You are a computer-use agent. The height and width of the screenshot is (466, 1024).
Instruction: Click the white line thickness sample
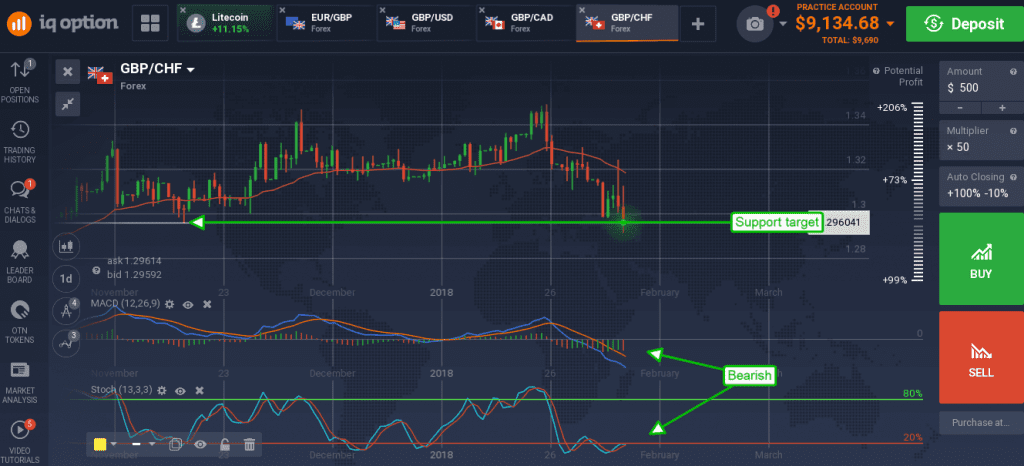click(137, 444)
